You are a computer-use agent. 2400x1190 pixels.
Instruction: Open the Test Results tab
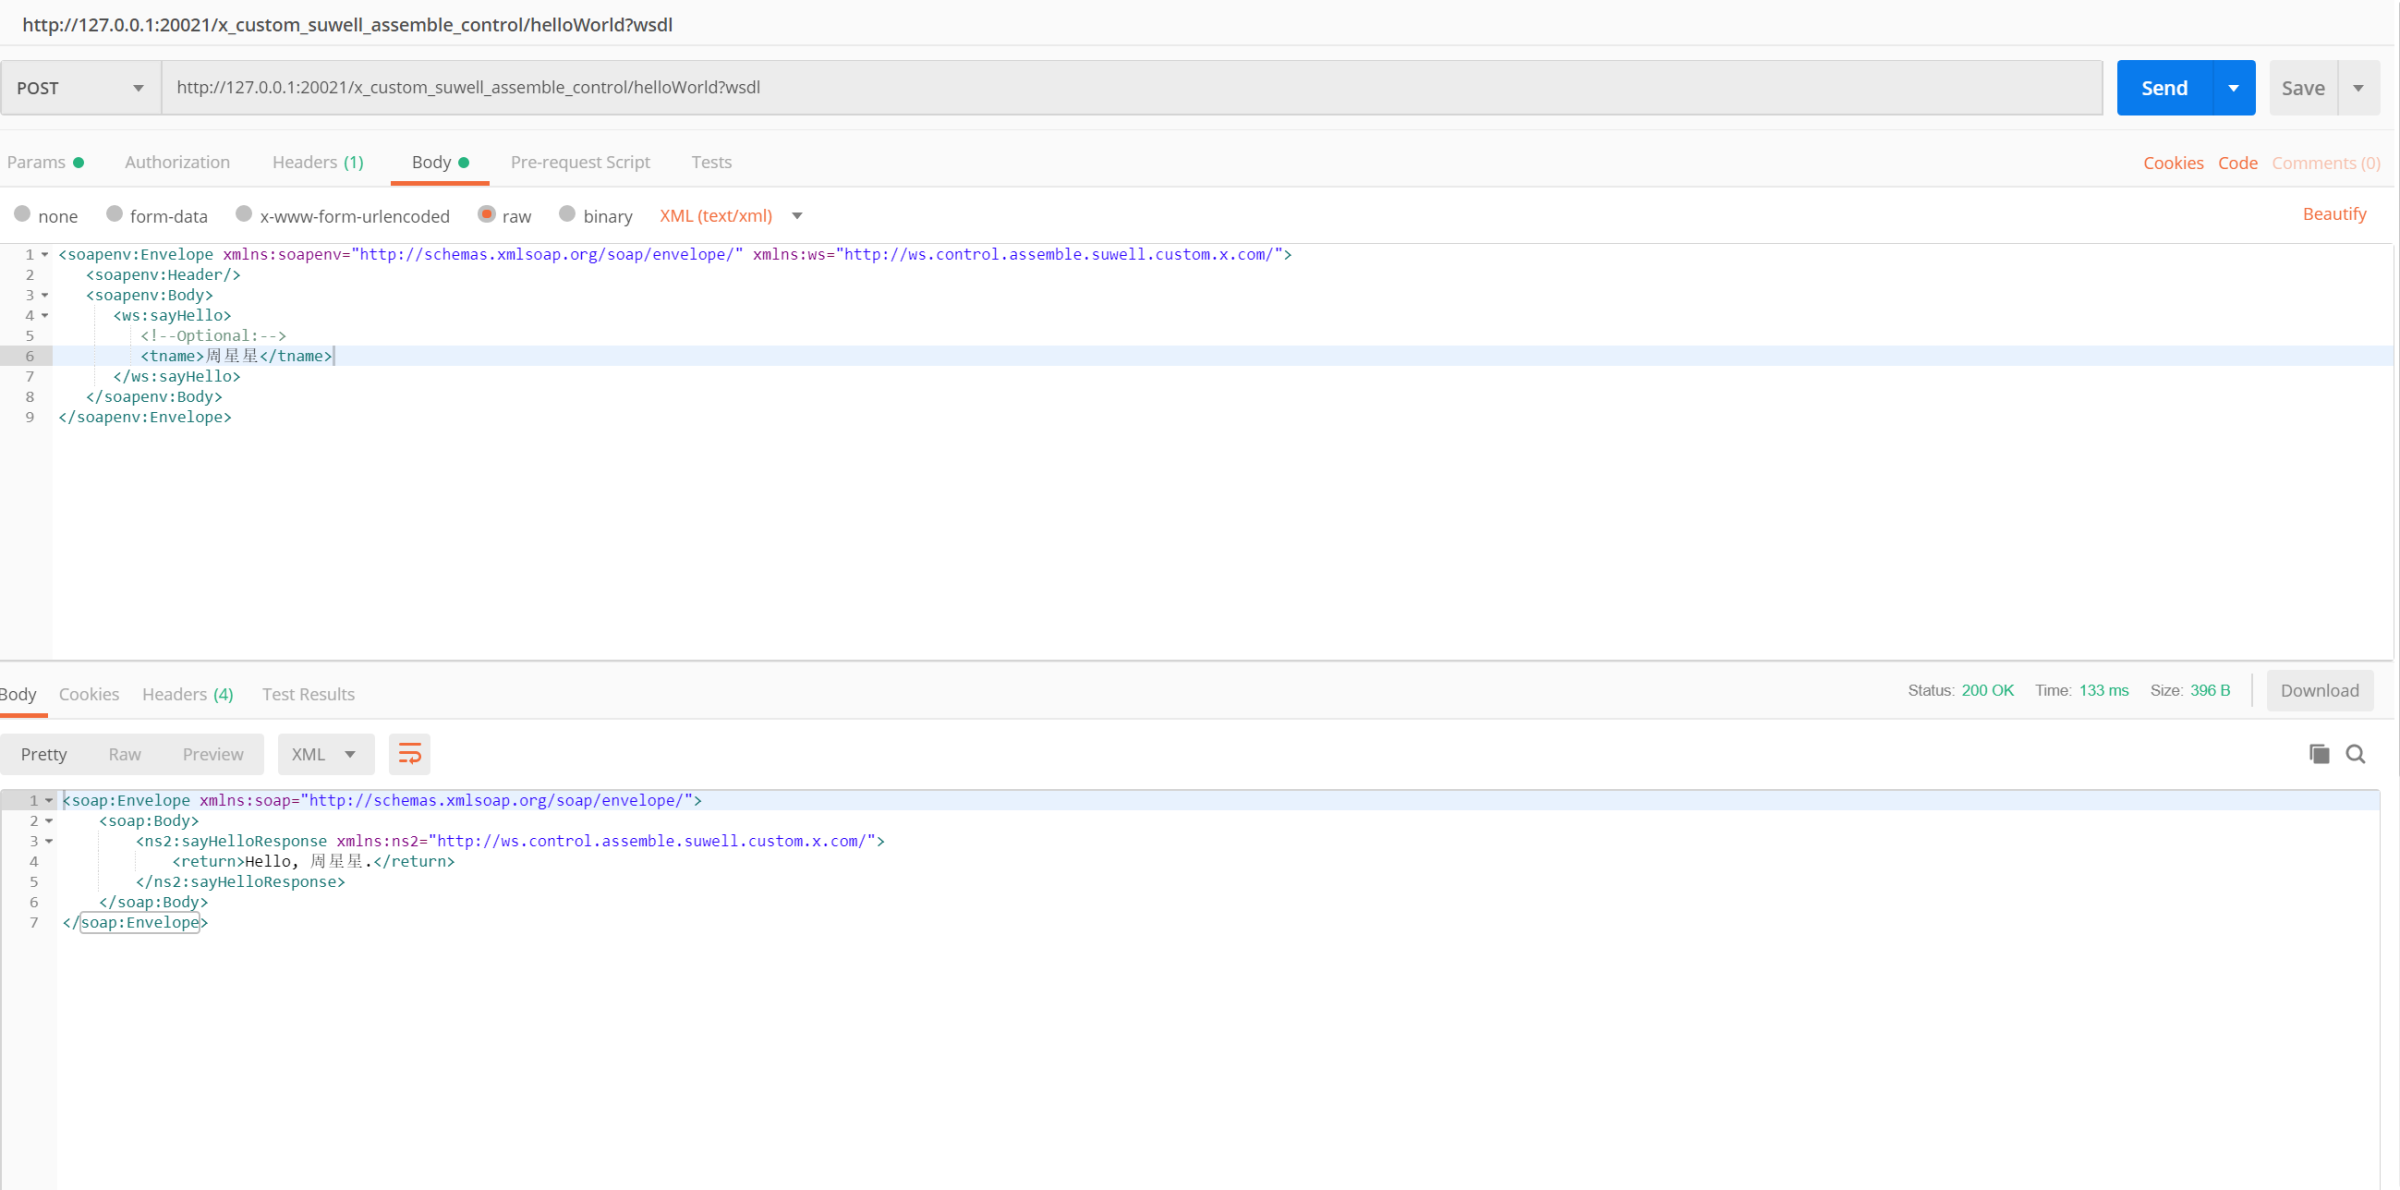308,694
